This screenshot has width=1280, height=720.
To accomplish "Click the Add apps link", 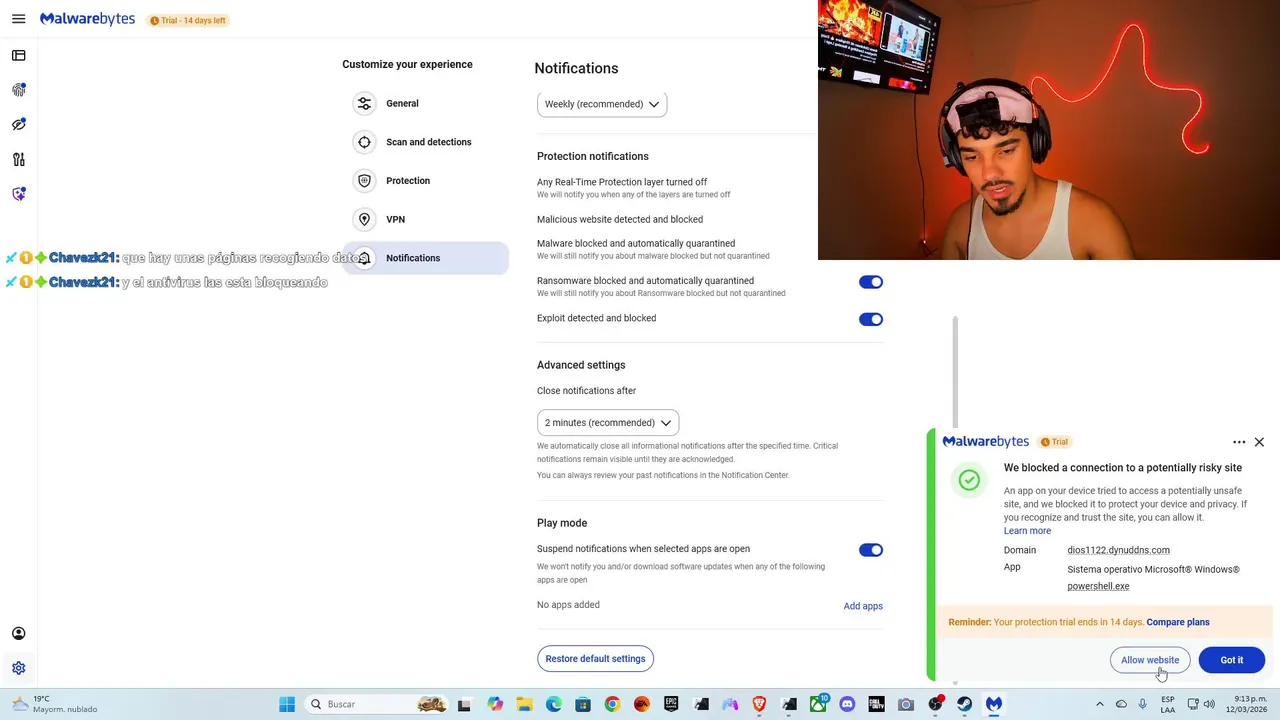I will click(863, 606).
